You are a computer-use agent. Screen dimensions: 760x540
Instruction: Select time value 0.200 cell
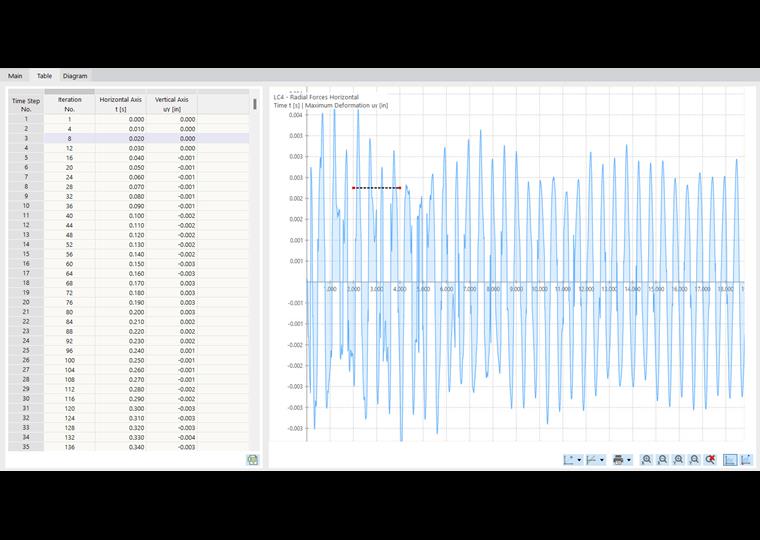click(x=121, y=312)
